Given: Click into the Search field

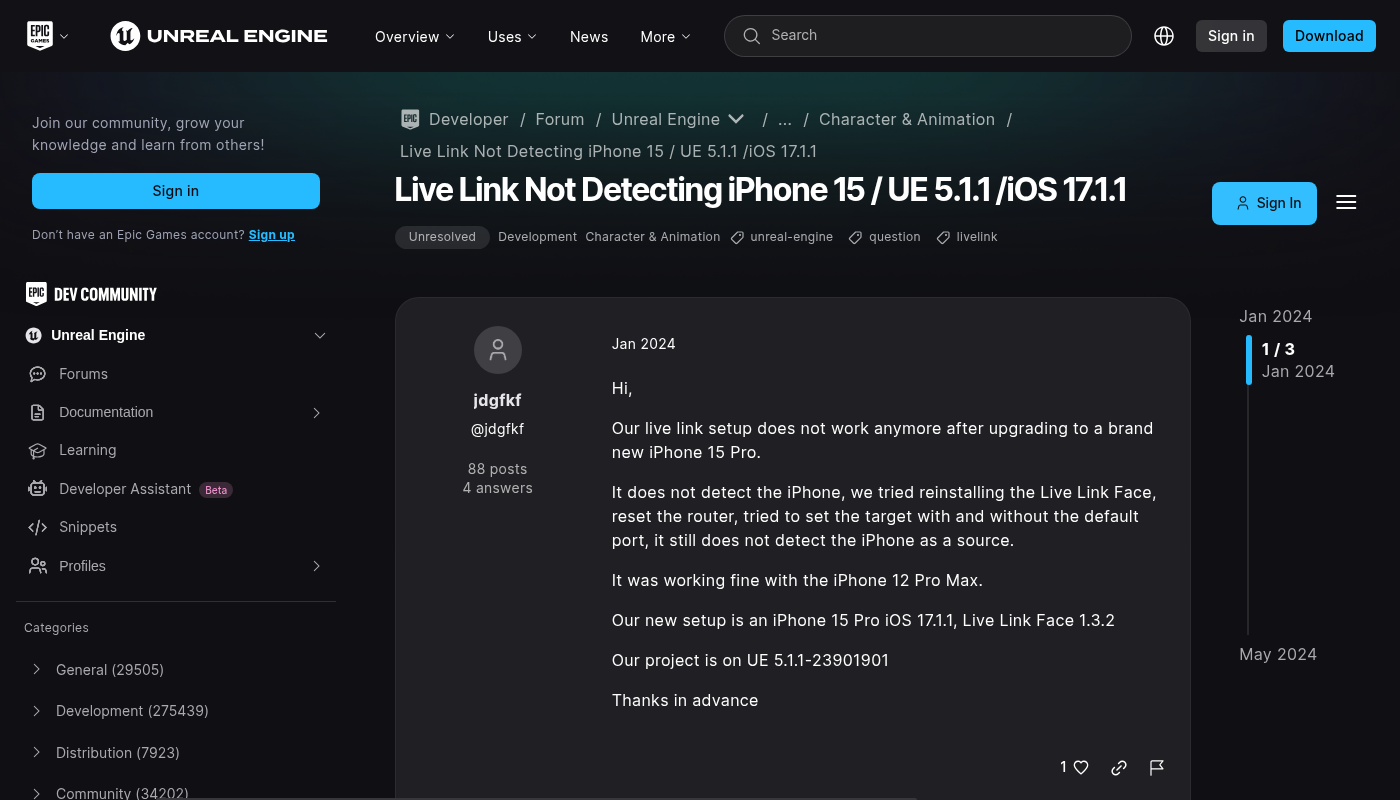Looking at the screenshot, I should click(940, 36).
